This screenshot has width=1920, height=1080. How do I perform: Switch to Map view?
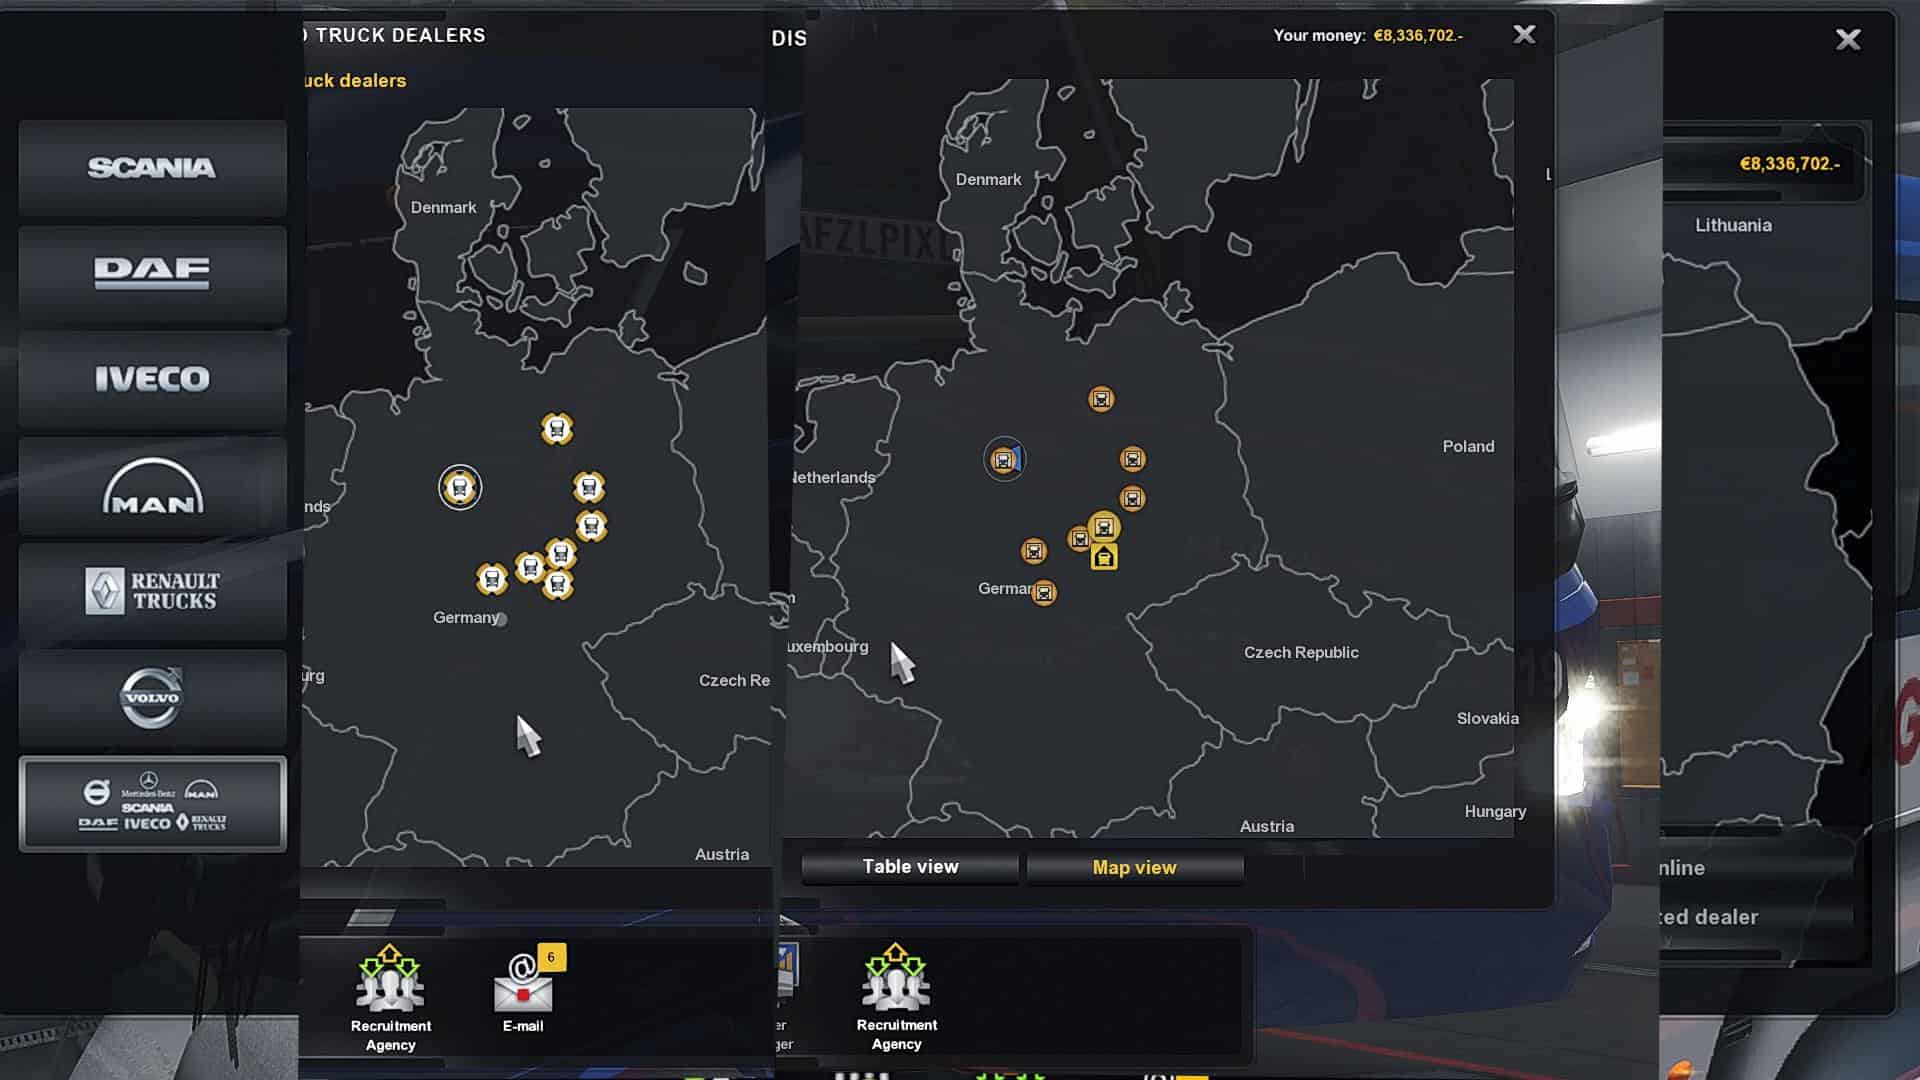tap(1134, 867)
